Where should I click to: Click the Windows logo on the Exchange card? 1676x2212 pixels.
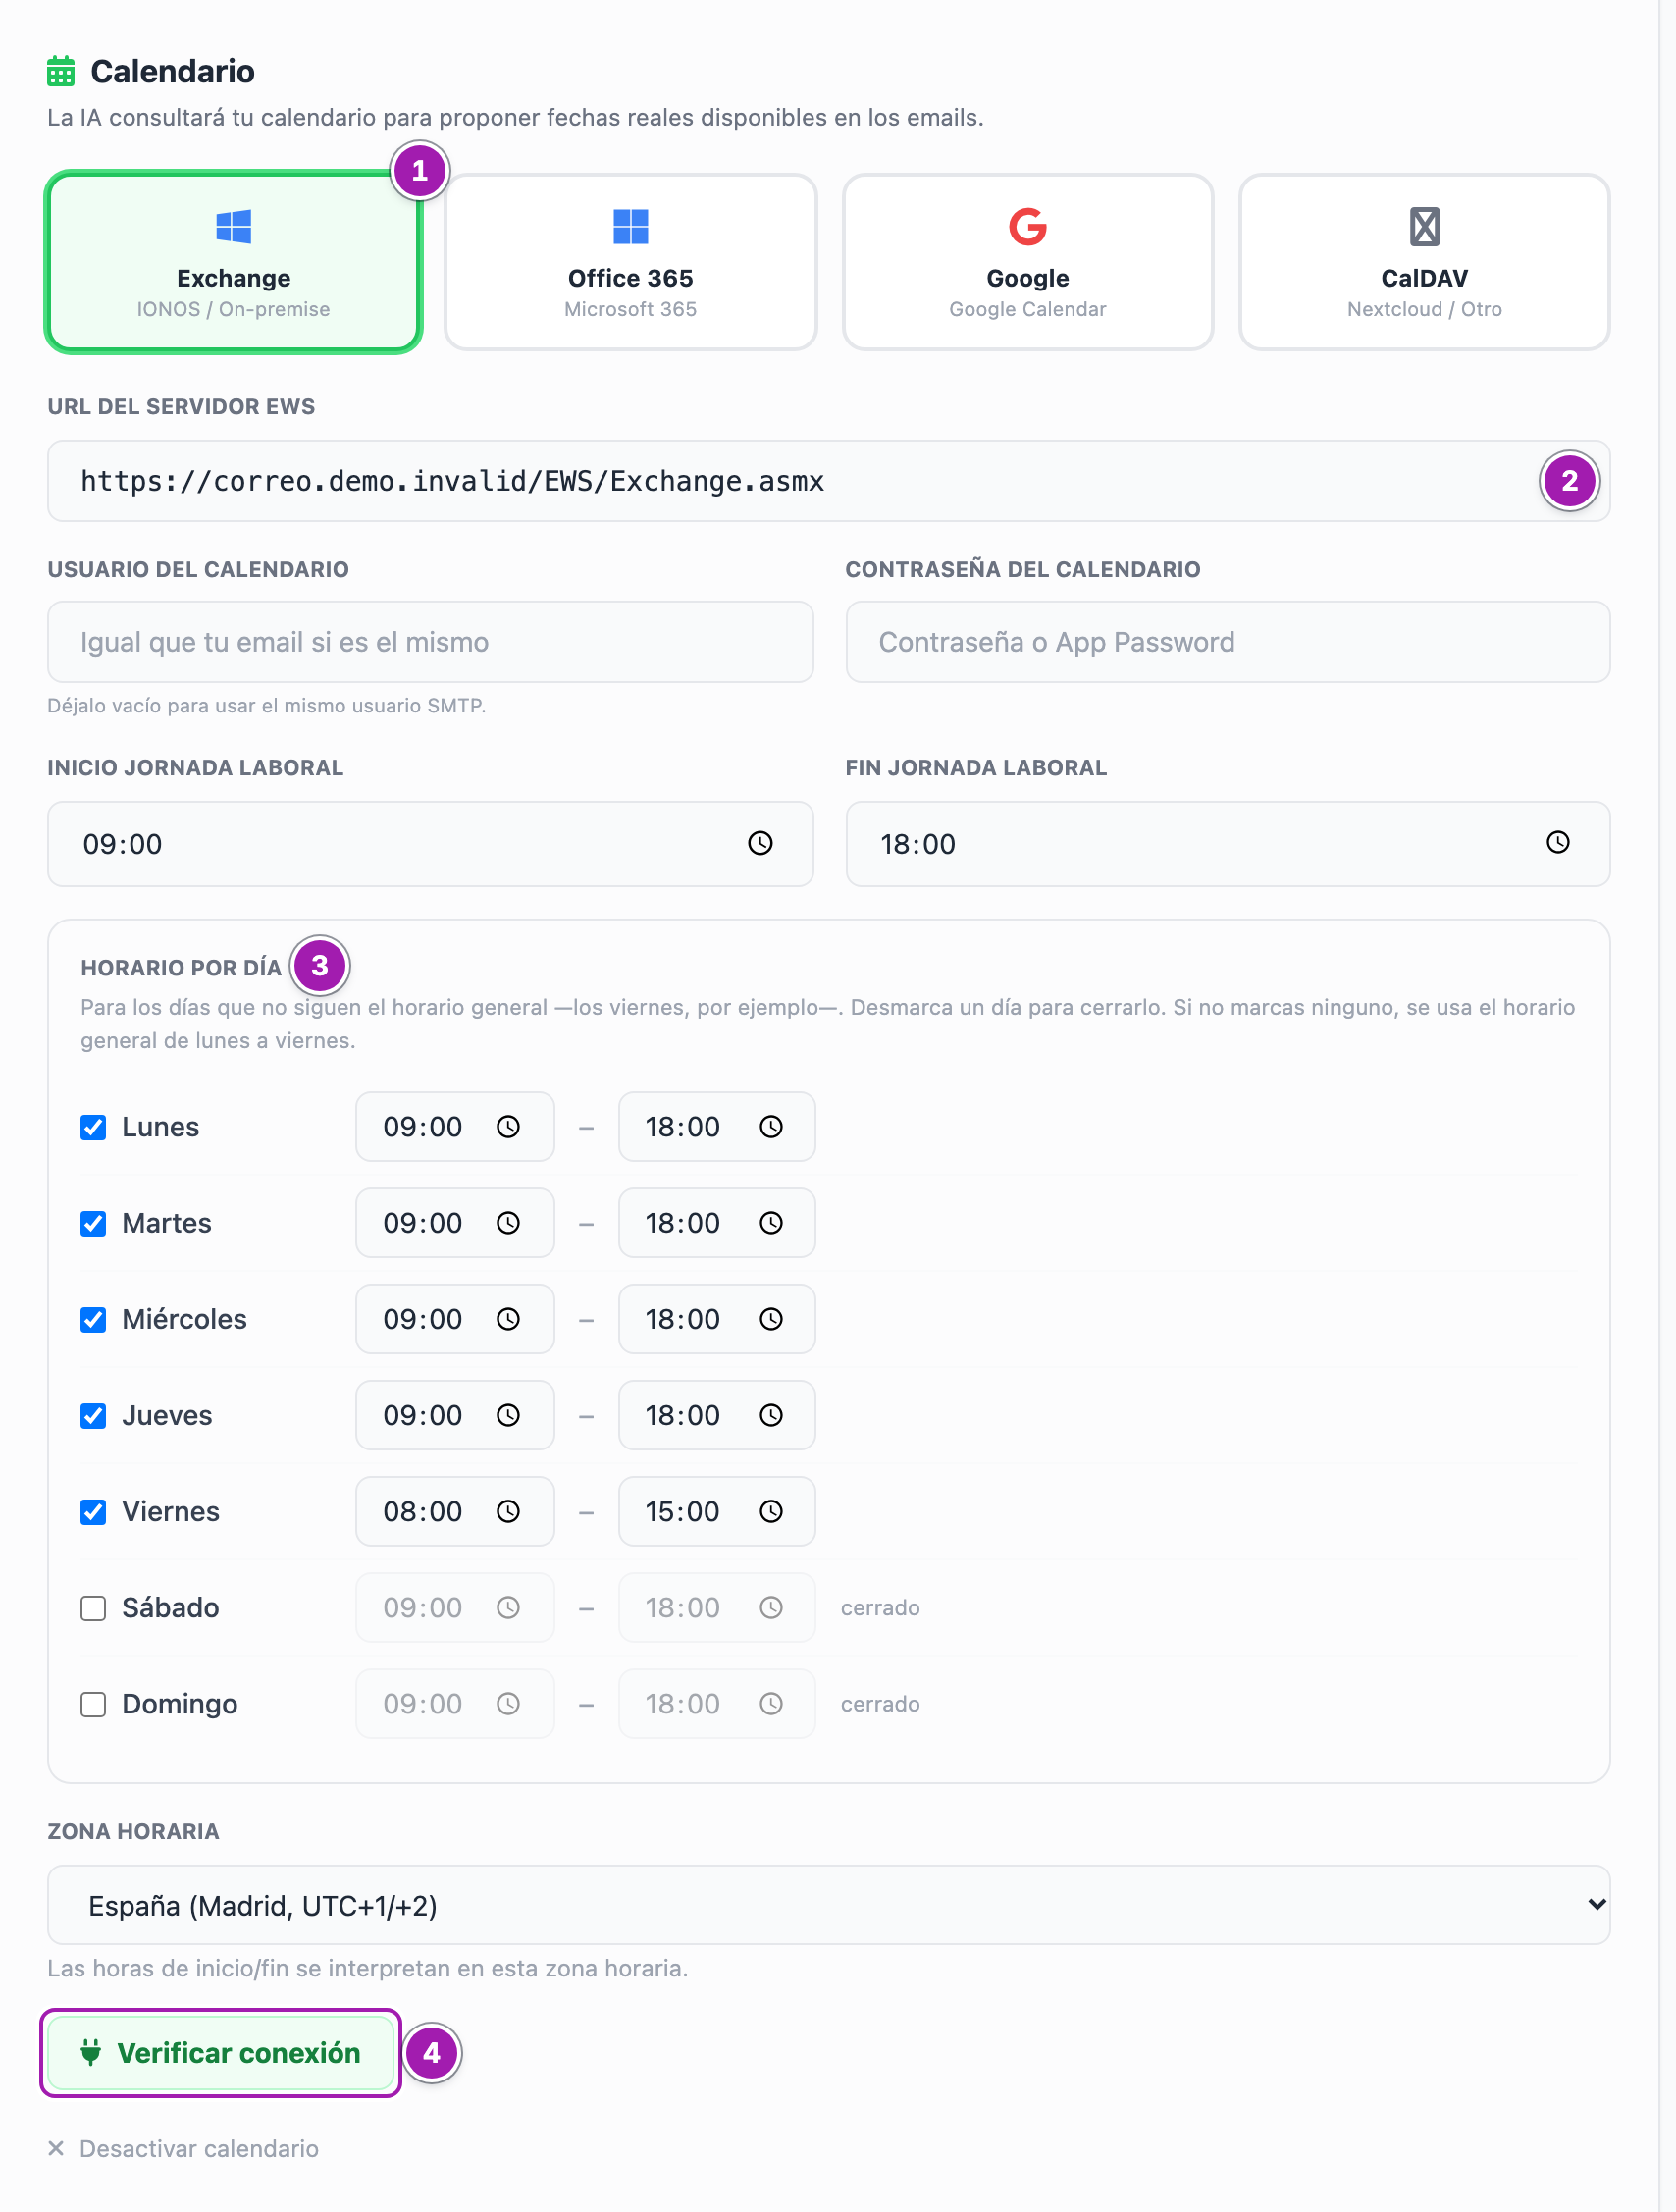pyautogui.click(x=233, y=226)
